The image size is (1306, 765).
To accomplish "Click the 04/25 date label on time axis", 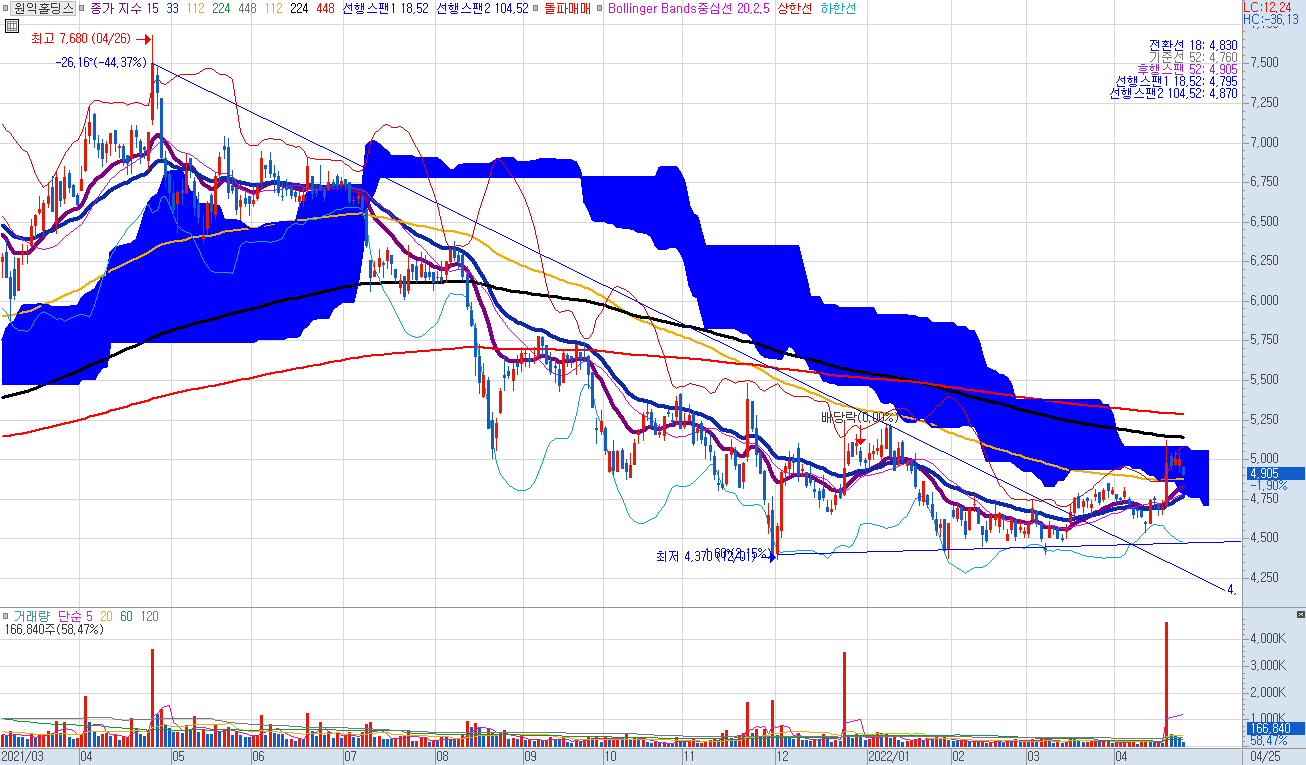I will [x=1266, y=757].
